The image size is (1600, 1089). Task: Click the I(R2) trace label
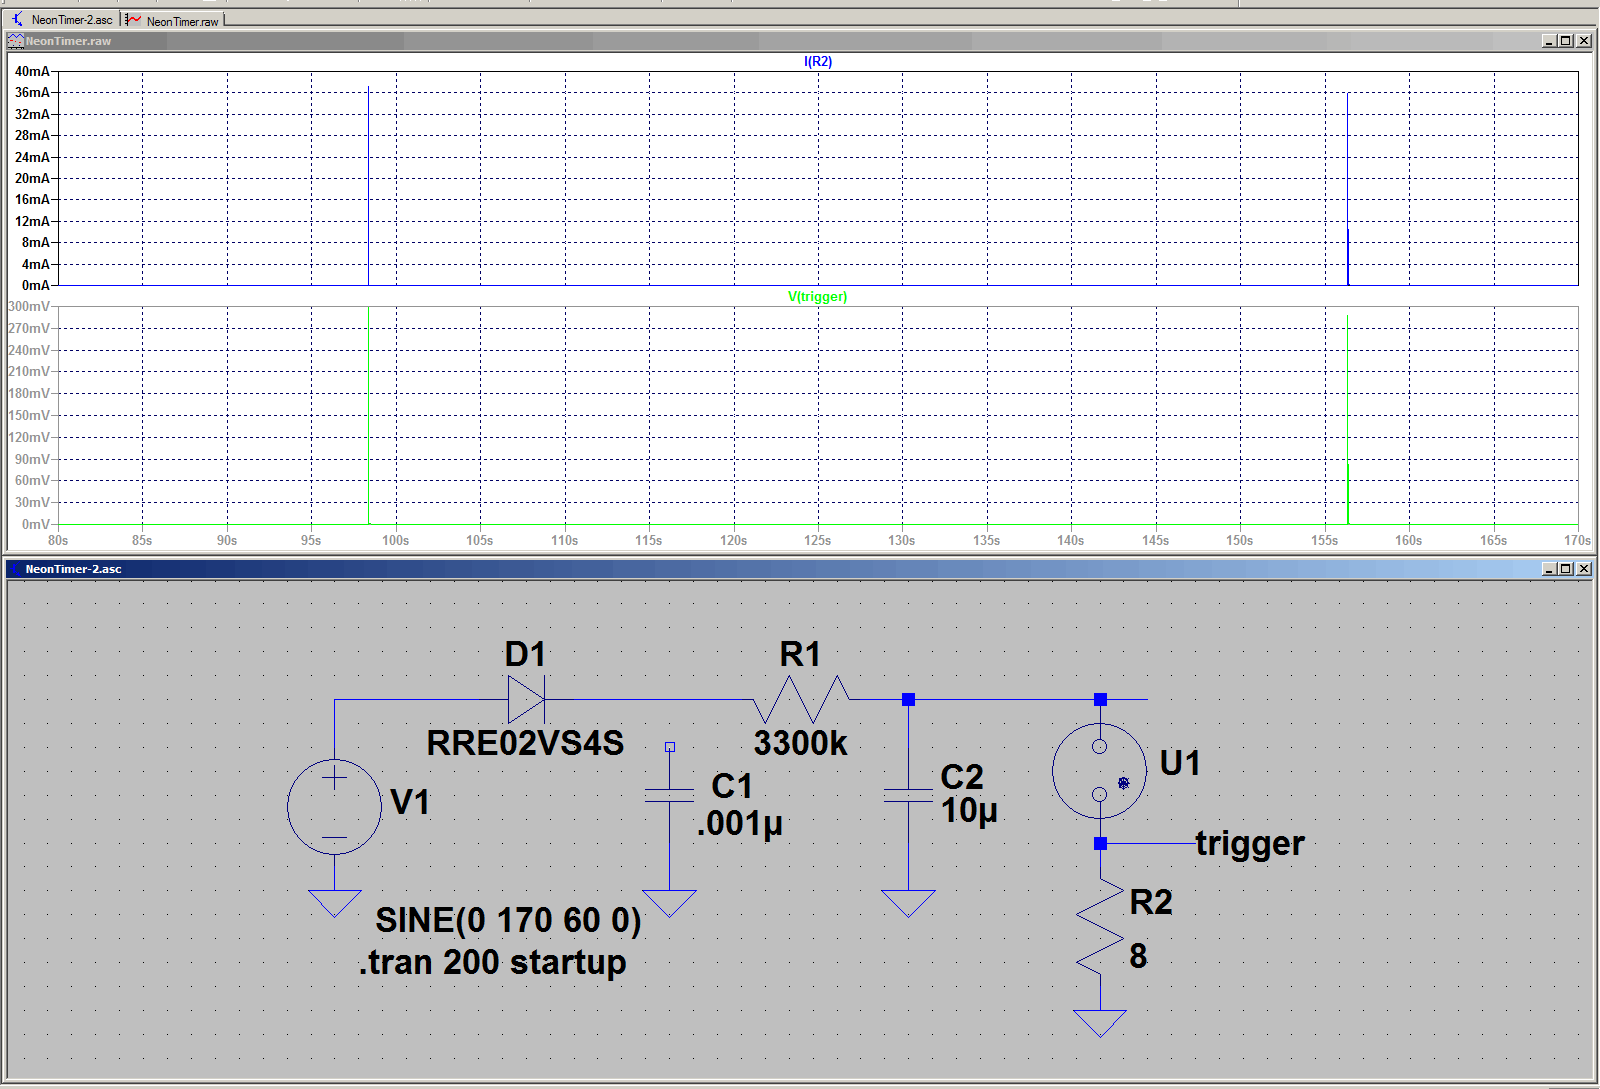(818, 62)
